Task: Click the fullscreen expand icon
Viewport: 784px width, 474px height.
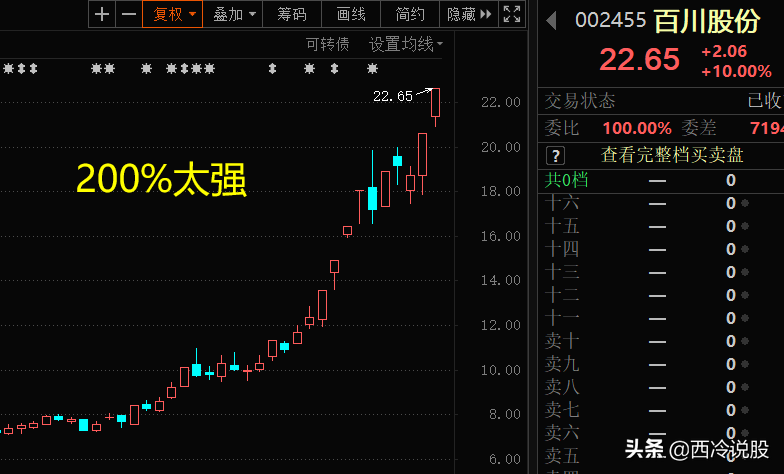Action: pos(512,14)
